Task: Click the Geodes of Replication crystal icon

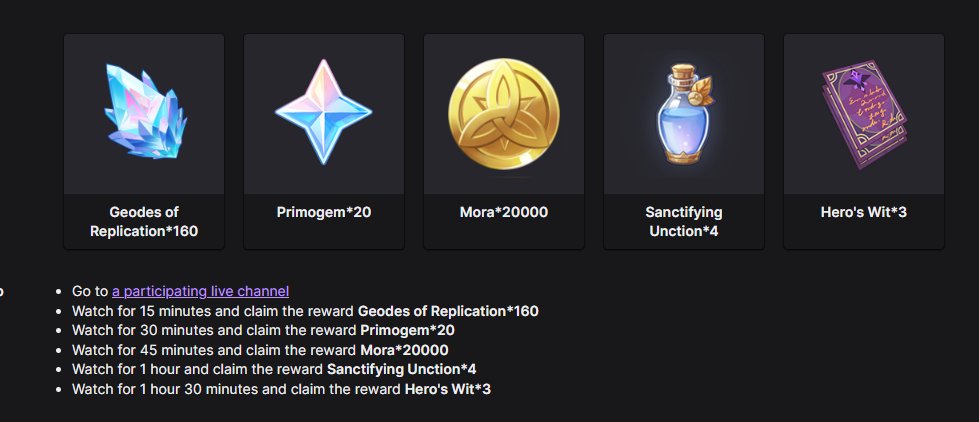Action: [x=144, y=113]
